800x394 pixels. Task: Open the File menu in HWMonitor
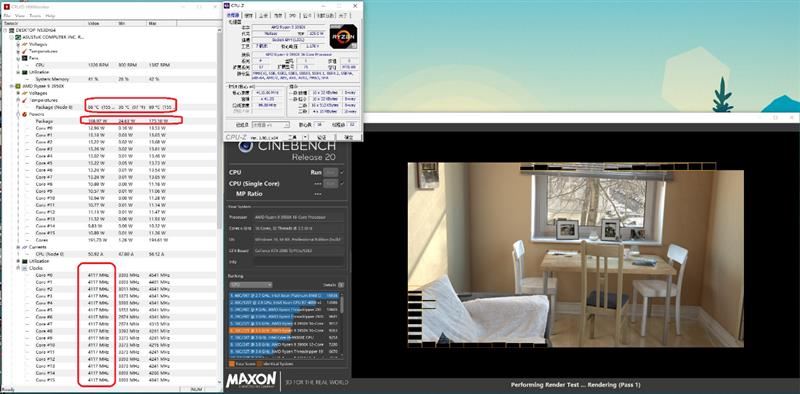coord(7,16)
